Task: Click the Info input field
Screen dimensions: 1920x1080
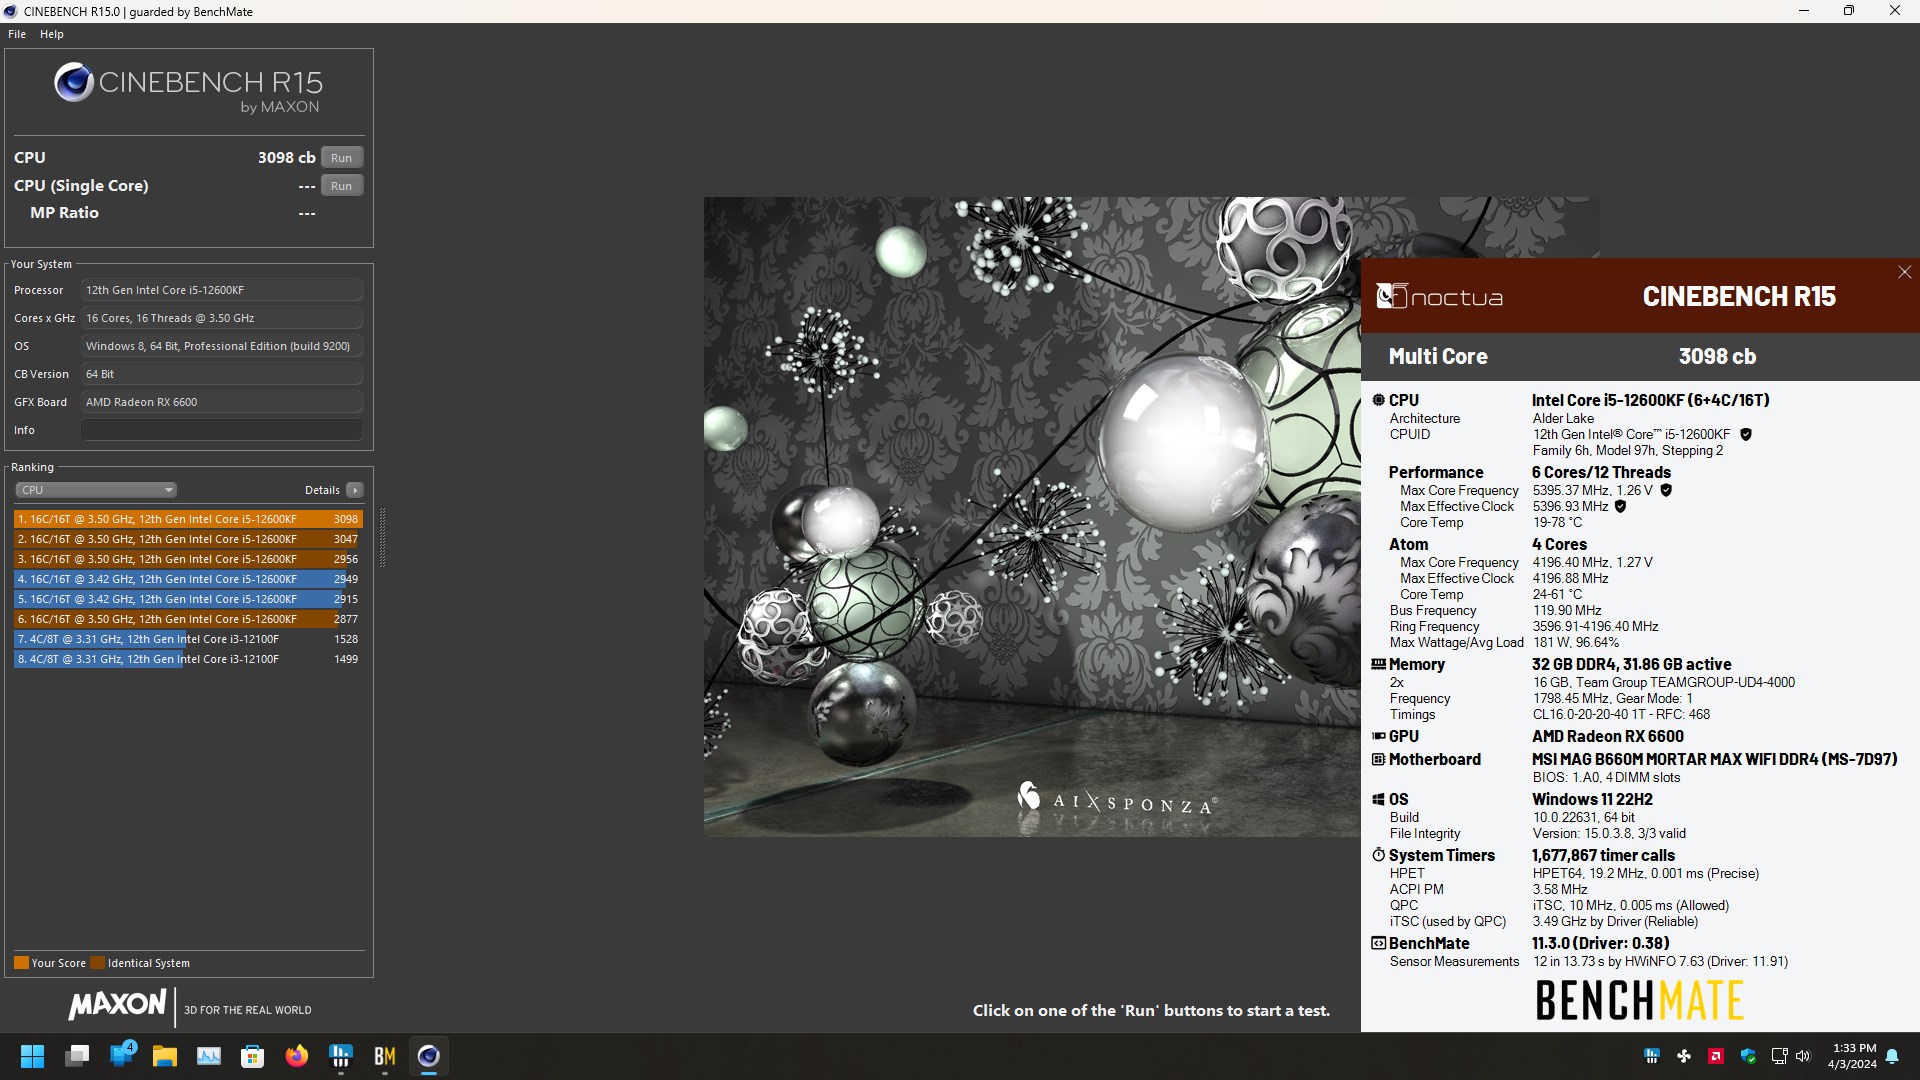Action: 221,430
